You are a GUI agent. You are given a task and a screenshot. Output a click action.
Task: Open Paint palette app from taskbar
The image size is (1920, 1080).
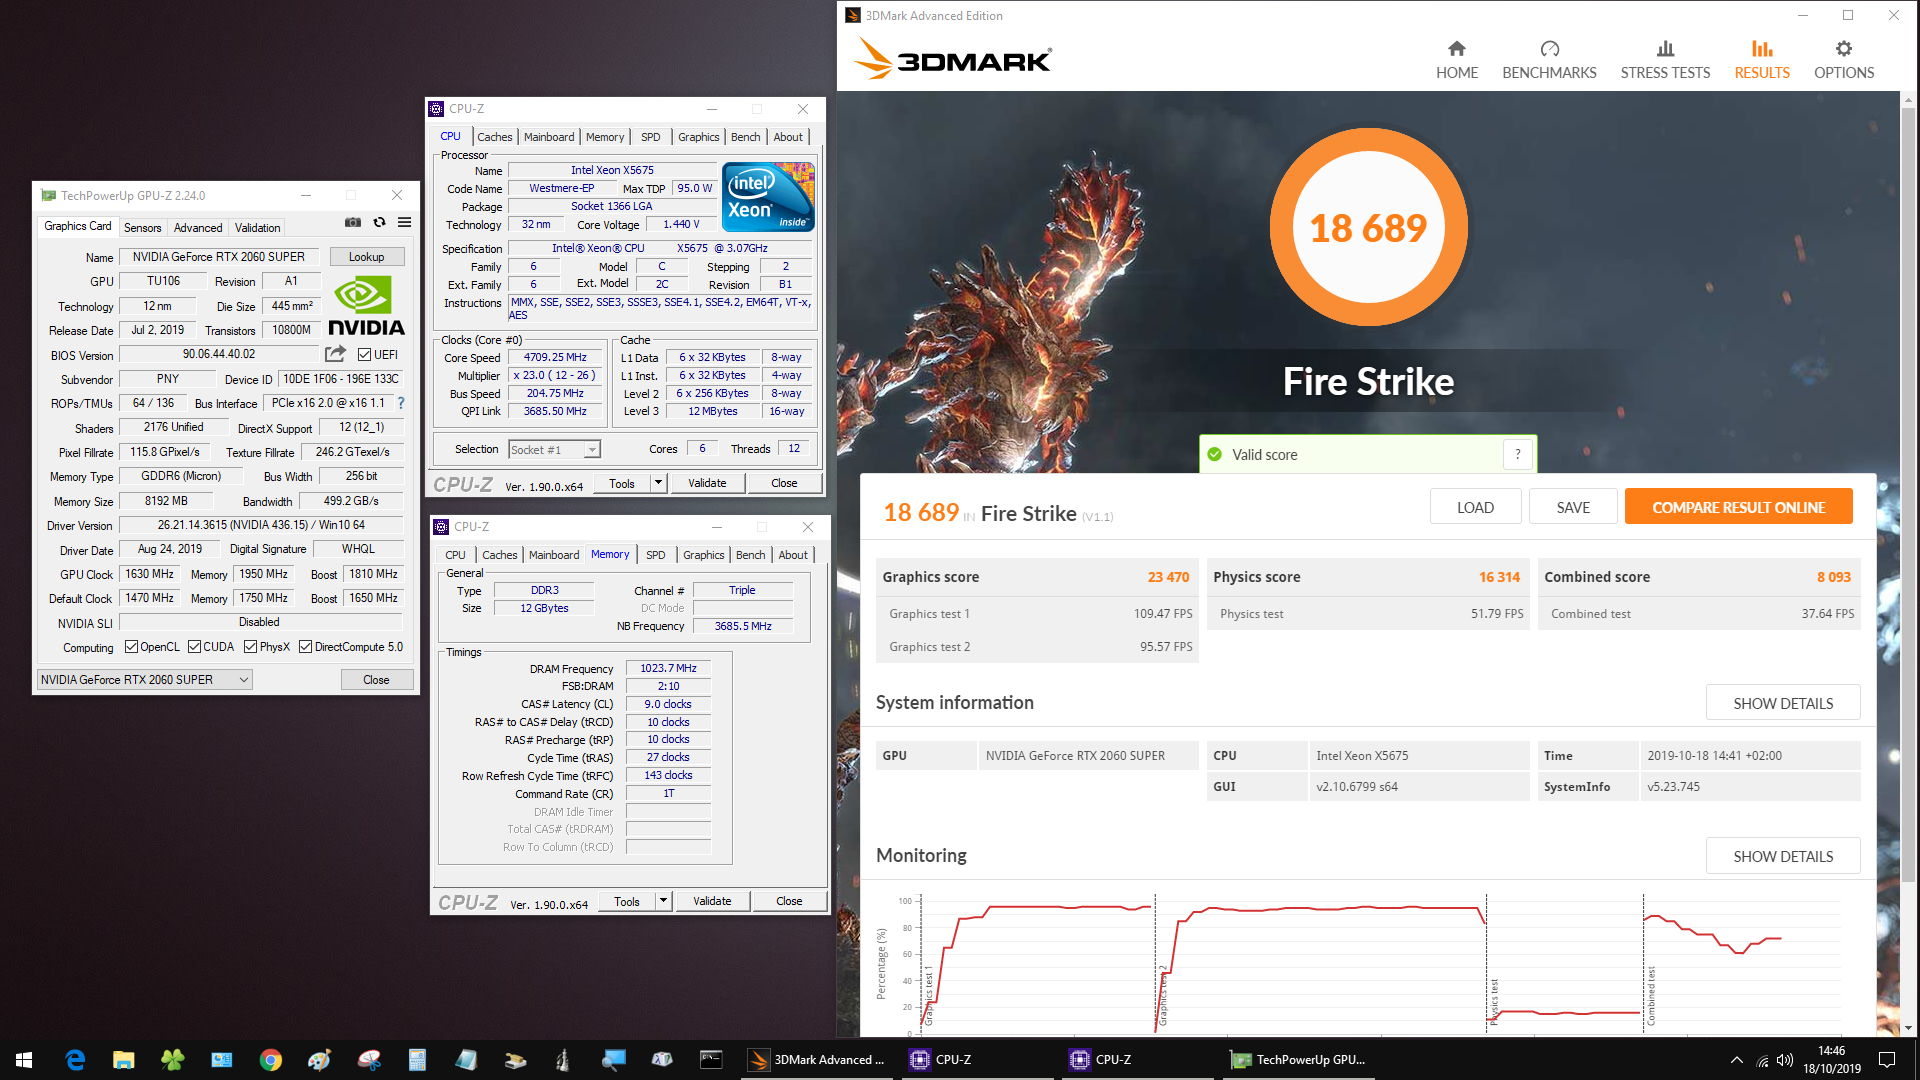click(x=320, y=1060)
